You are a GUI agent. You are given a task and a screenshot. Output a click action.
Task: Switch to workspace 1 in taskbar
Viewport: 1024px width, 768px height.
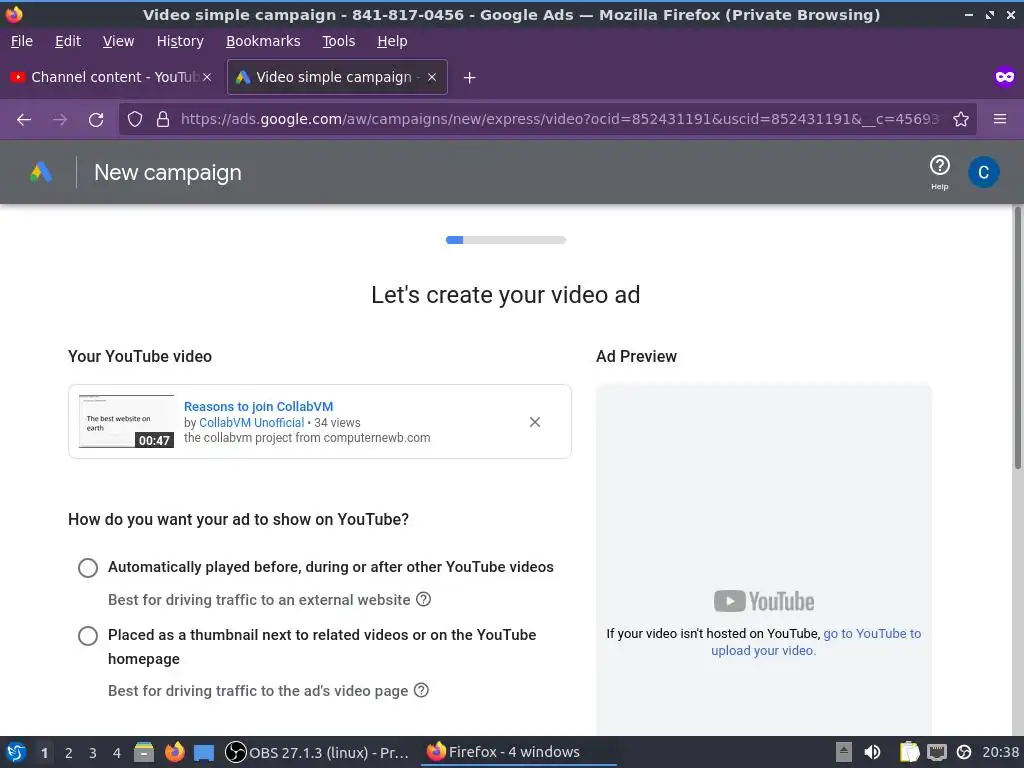tap(44, 753)
